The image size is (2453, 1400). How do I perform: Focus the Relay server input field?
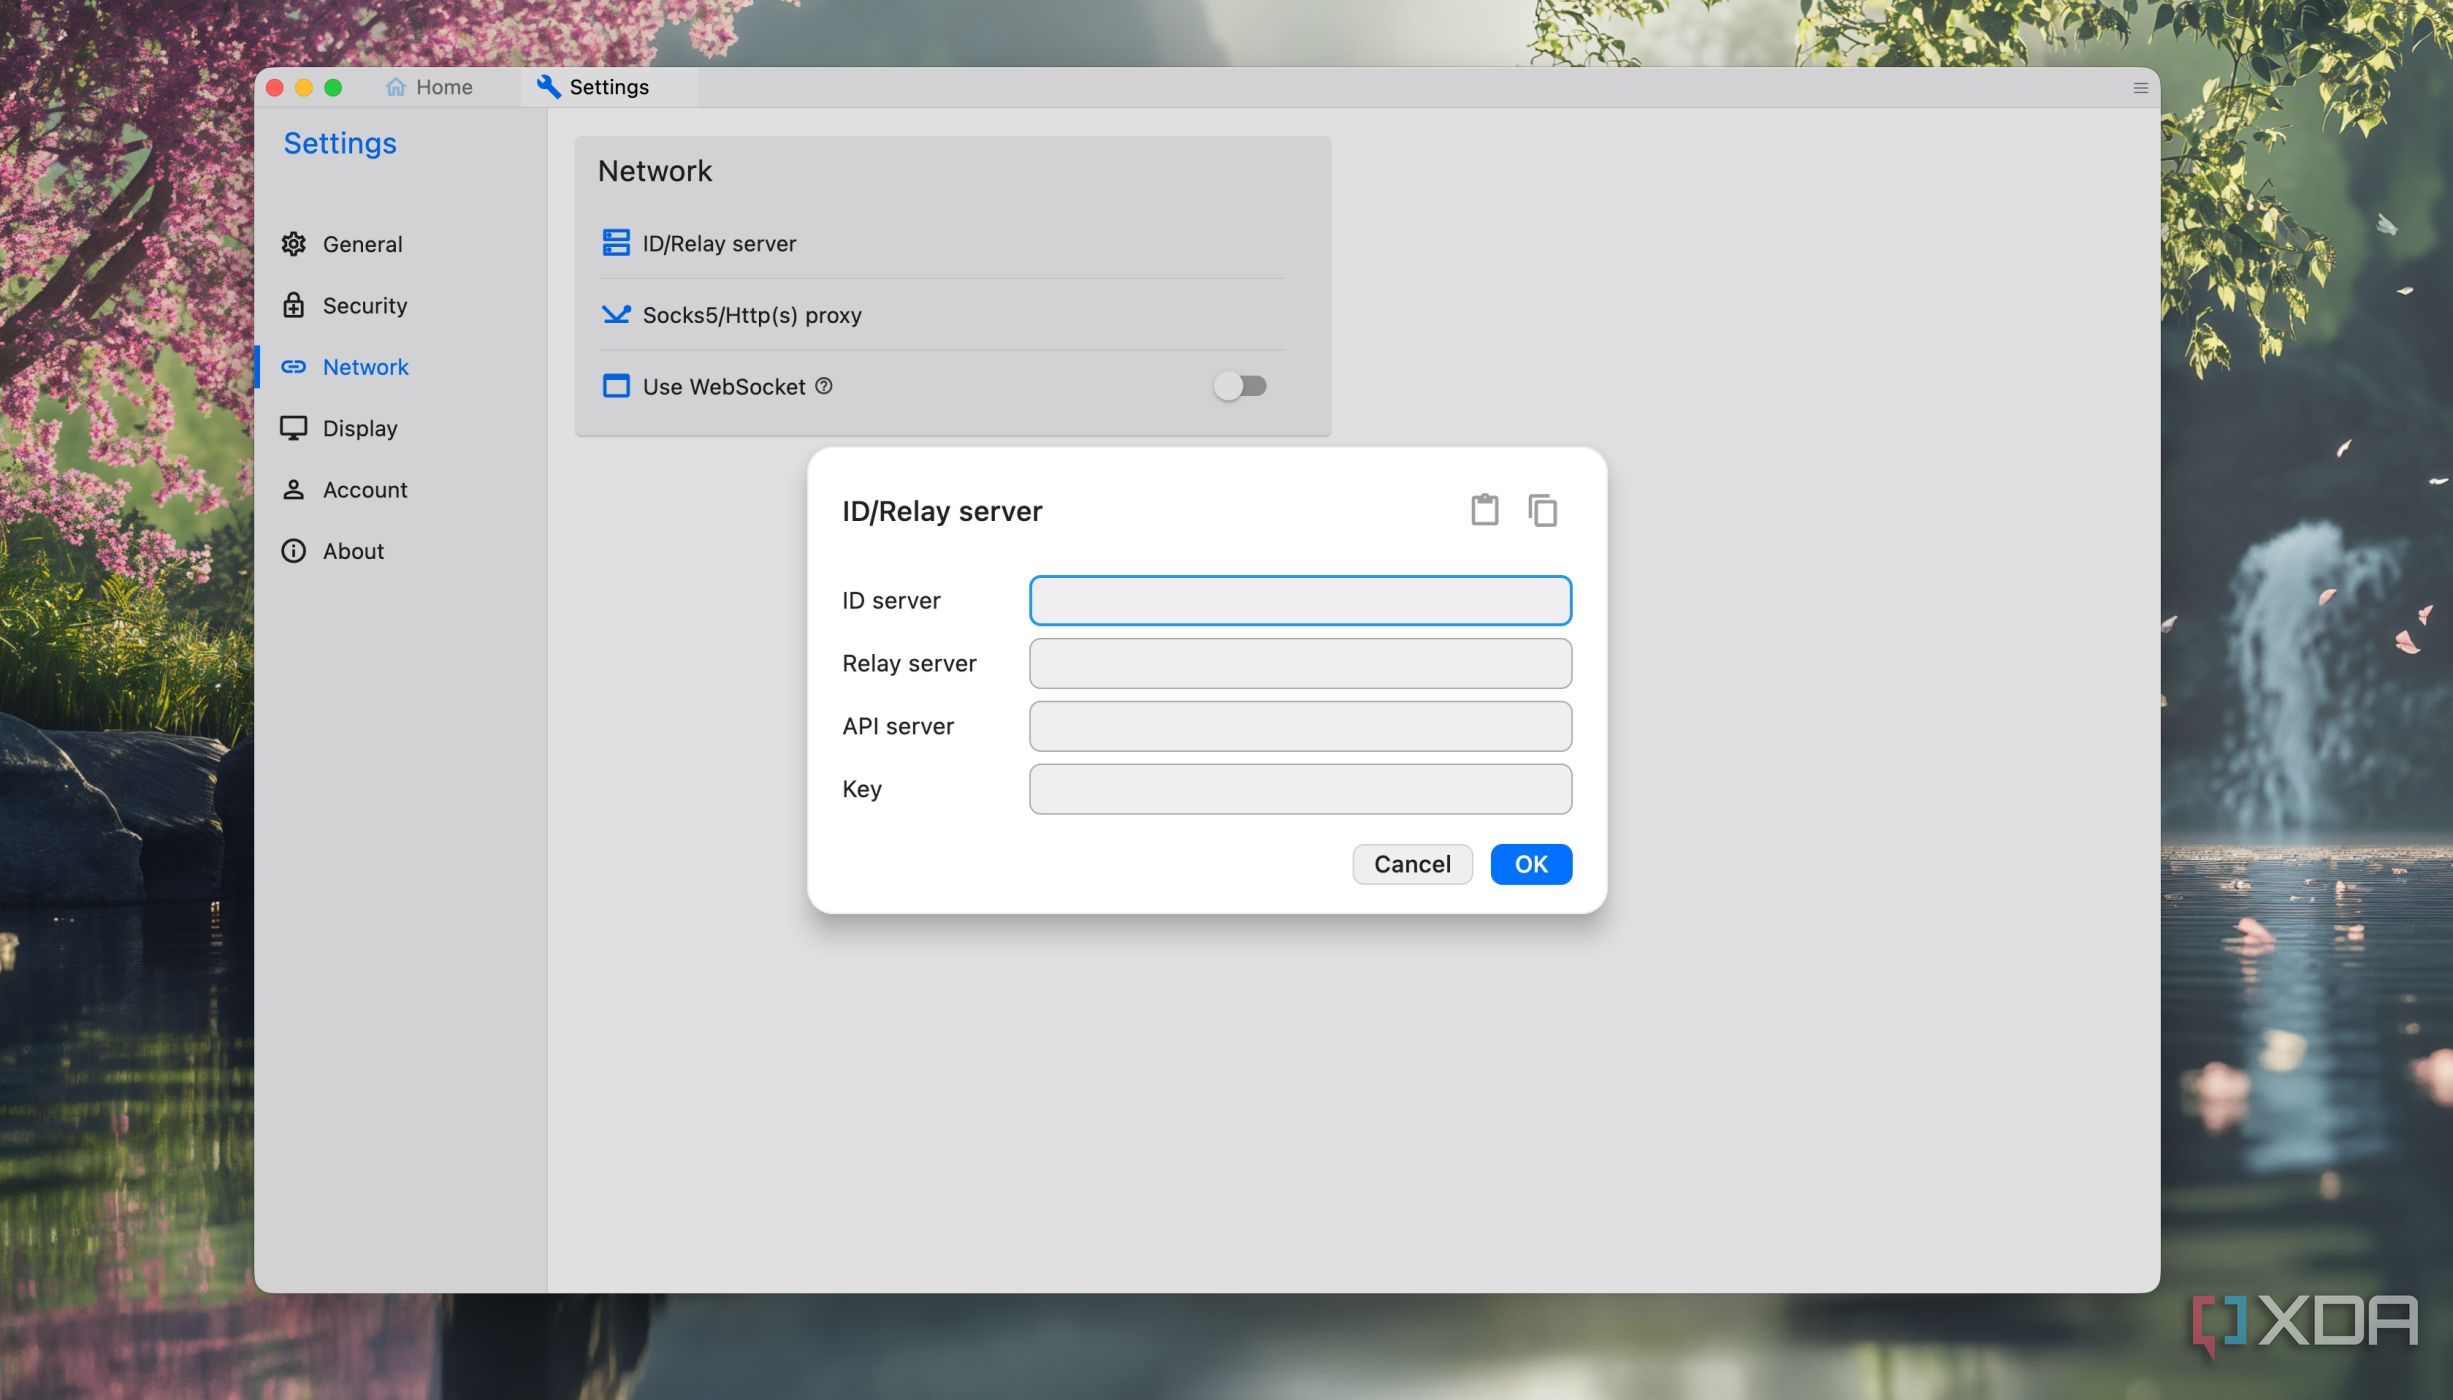pos(1300,663)
